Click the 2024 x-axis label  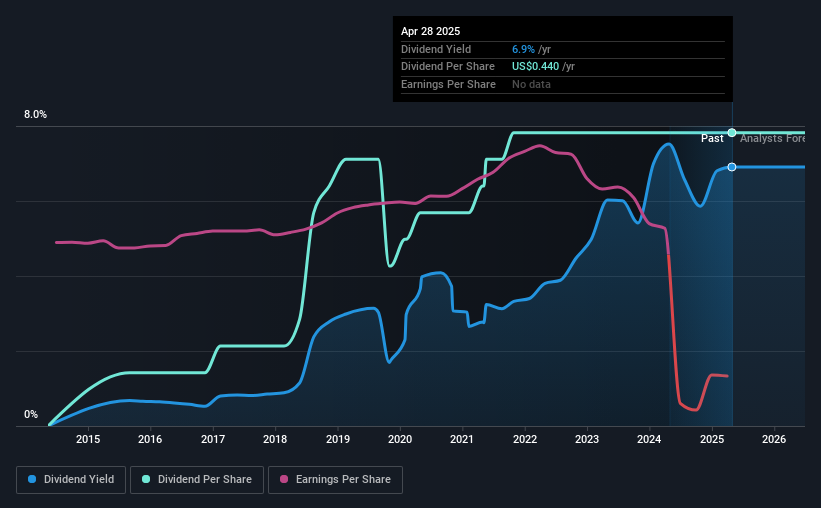coord(649,439)
